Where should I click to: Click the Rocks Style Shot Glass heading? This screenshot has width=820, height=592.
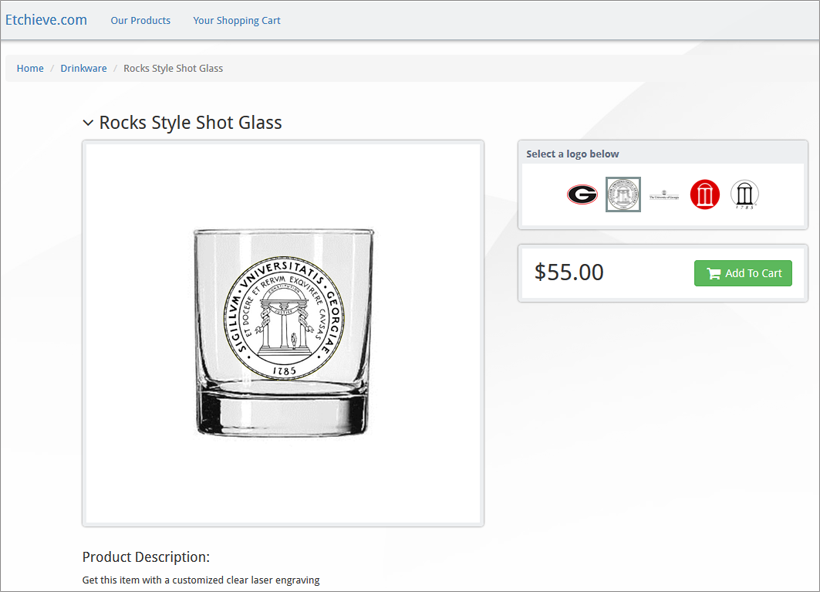190,123
